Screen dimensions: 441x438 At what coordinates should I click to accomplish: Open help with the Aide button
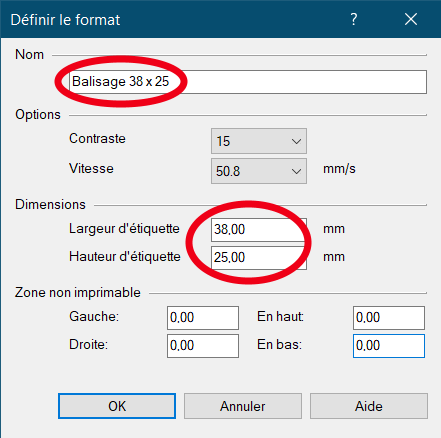tap(369, 406)
